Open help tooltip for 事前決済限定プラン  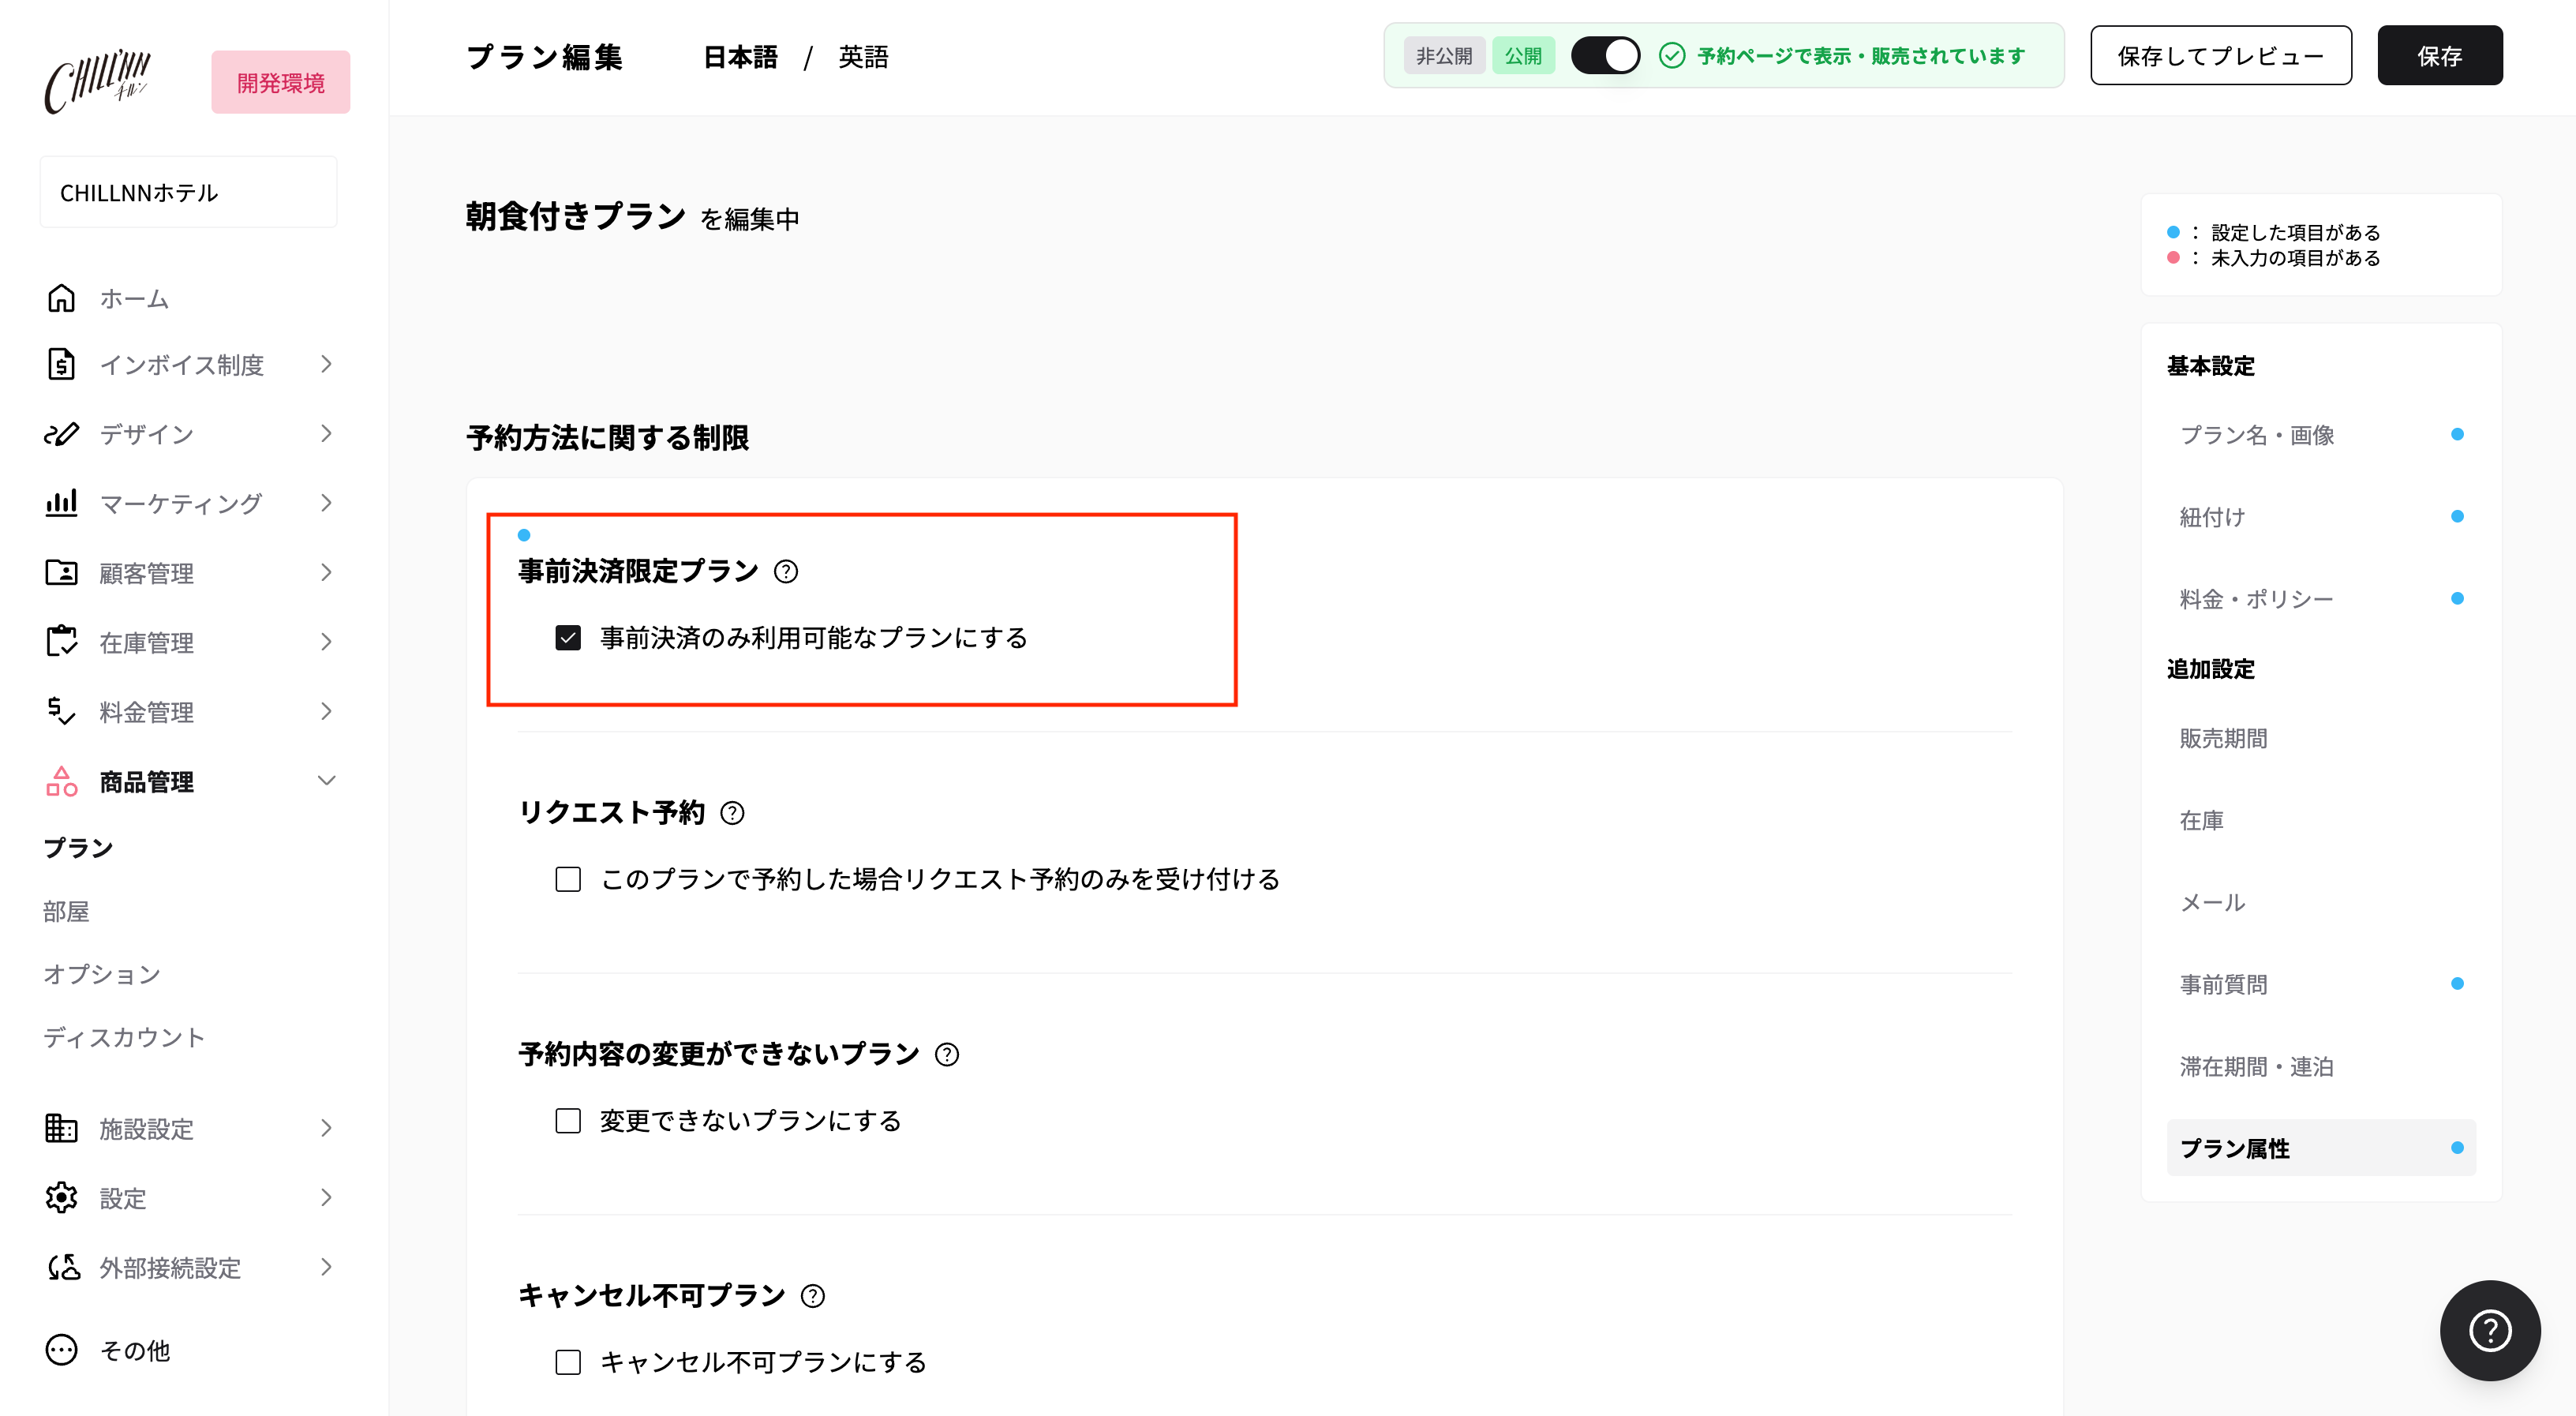(x=786, y=571)
